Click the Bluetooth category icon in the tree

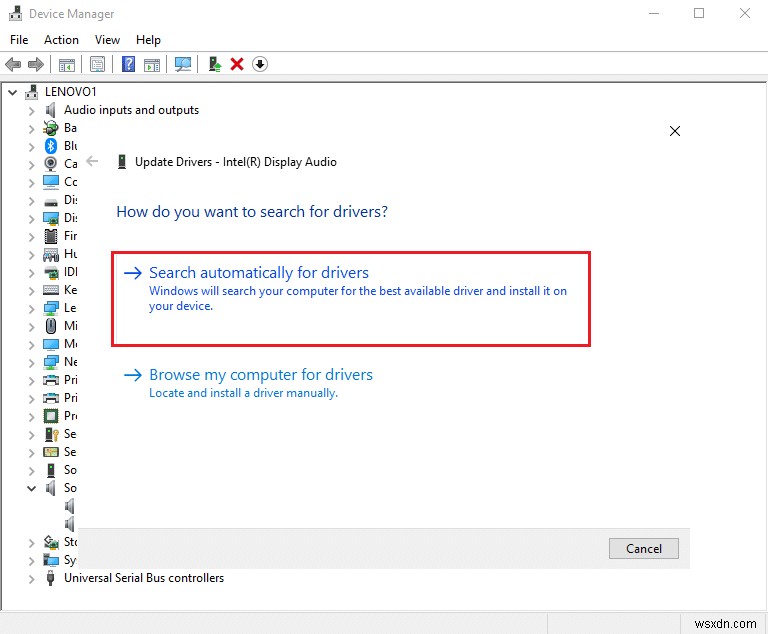[51, 145]
